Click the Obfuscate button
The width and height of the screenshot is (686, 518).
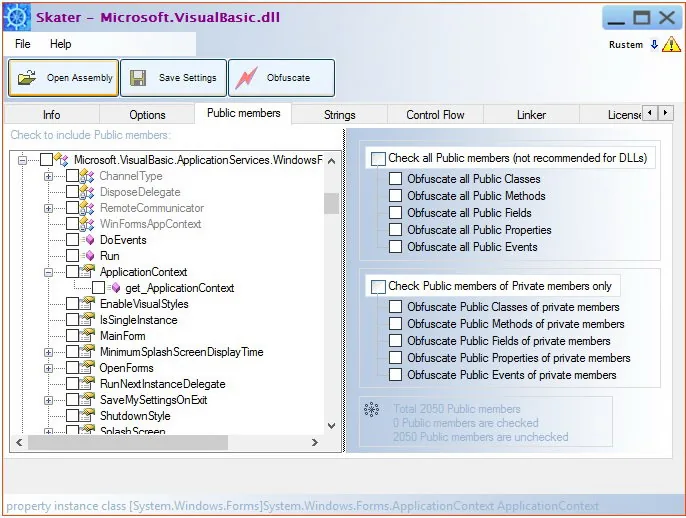tap(281, 78)
